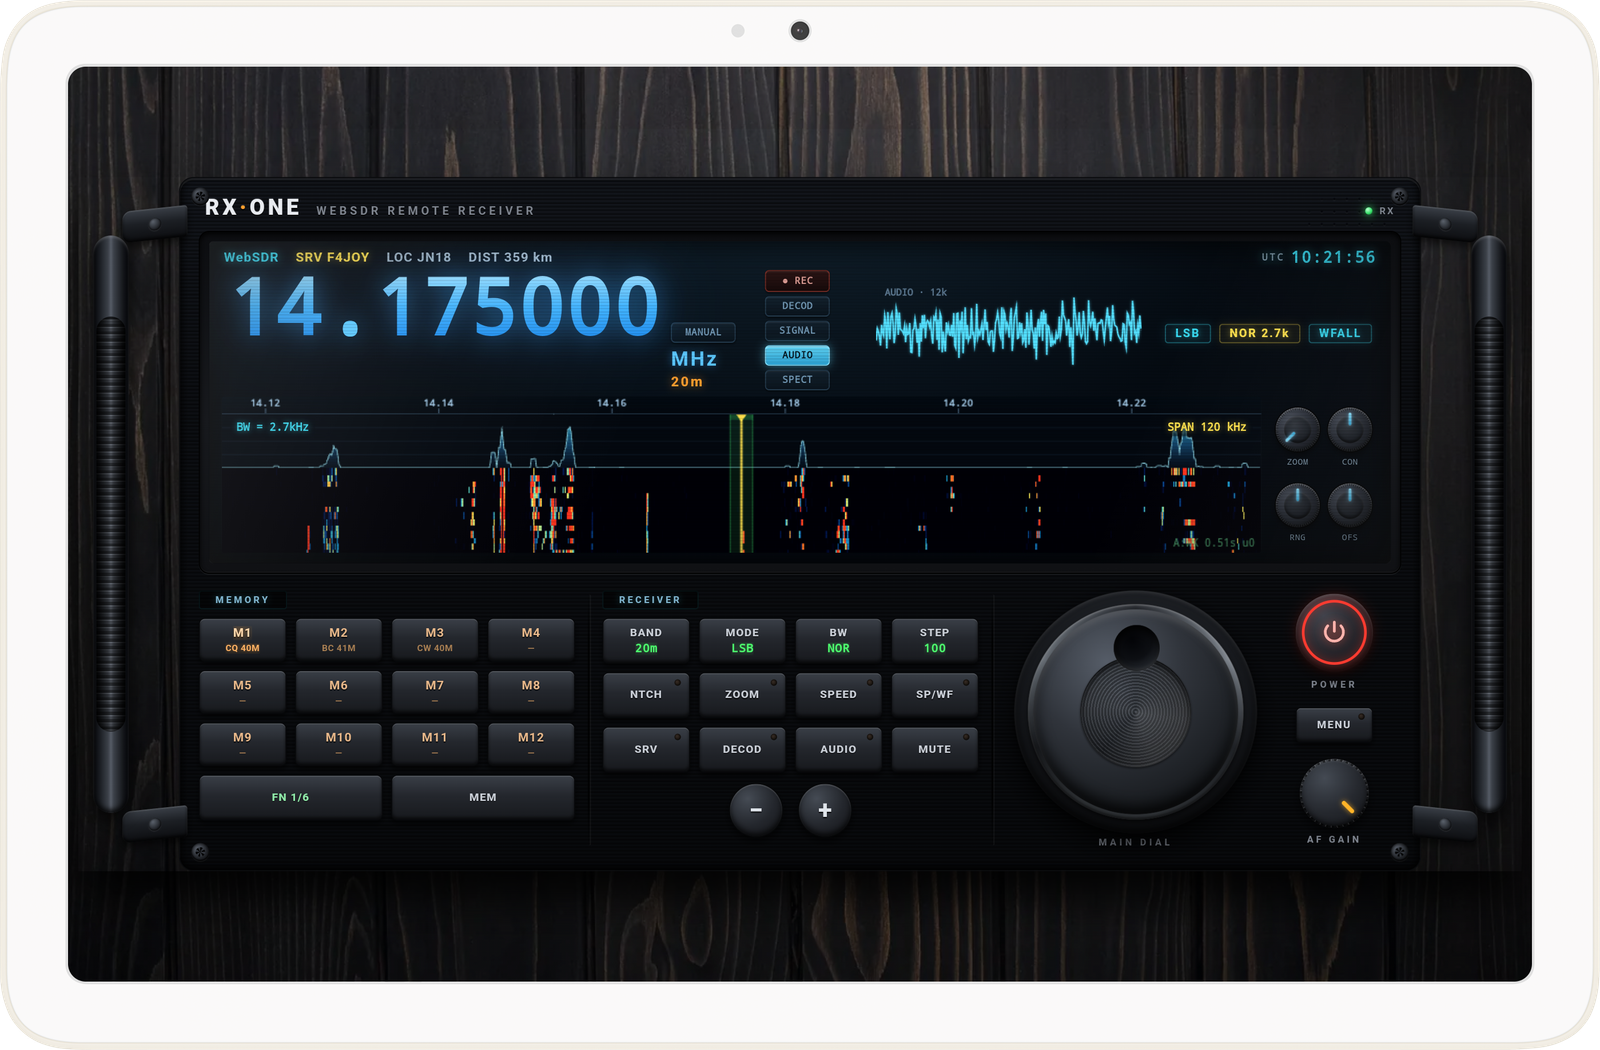1600x1050 pixels.
Task: Toggle the MUTE button
Action: 935,749
